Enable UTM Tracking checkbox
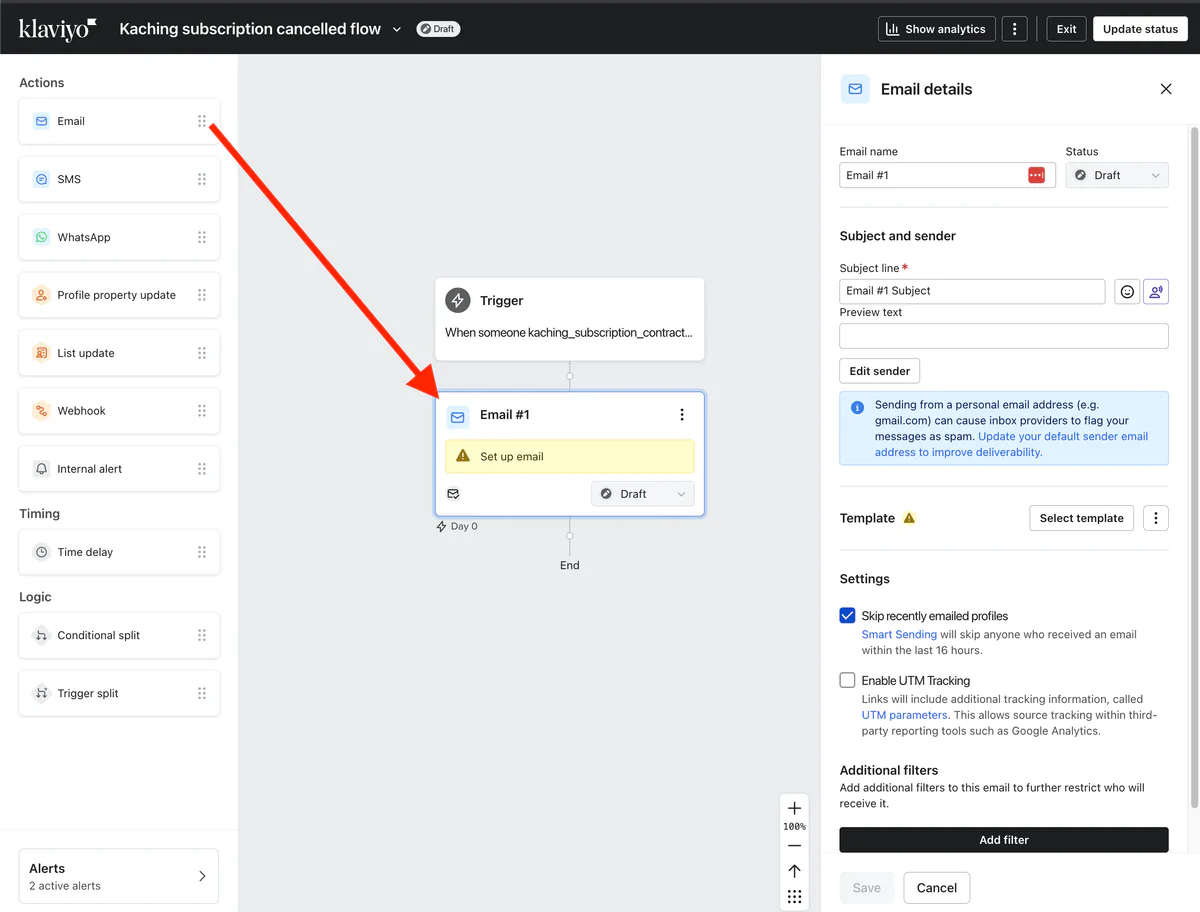1200x912 pixels. tap(847, 680)
